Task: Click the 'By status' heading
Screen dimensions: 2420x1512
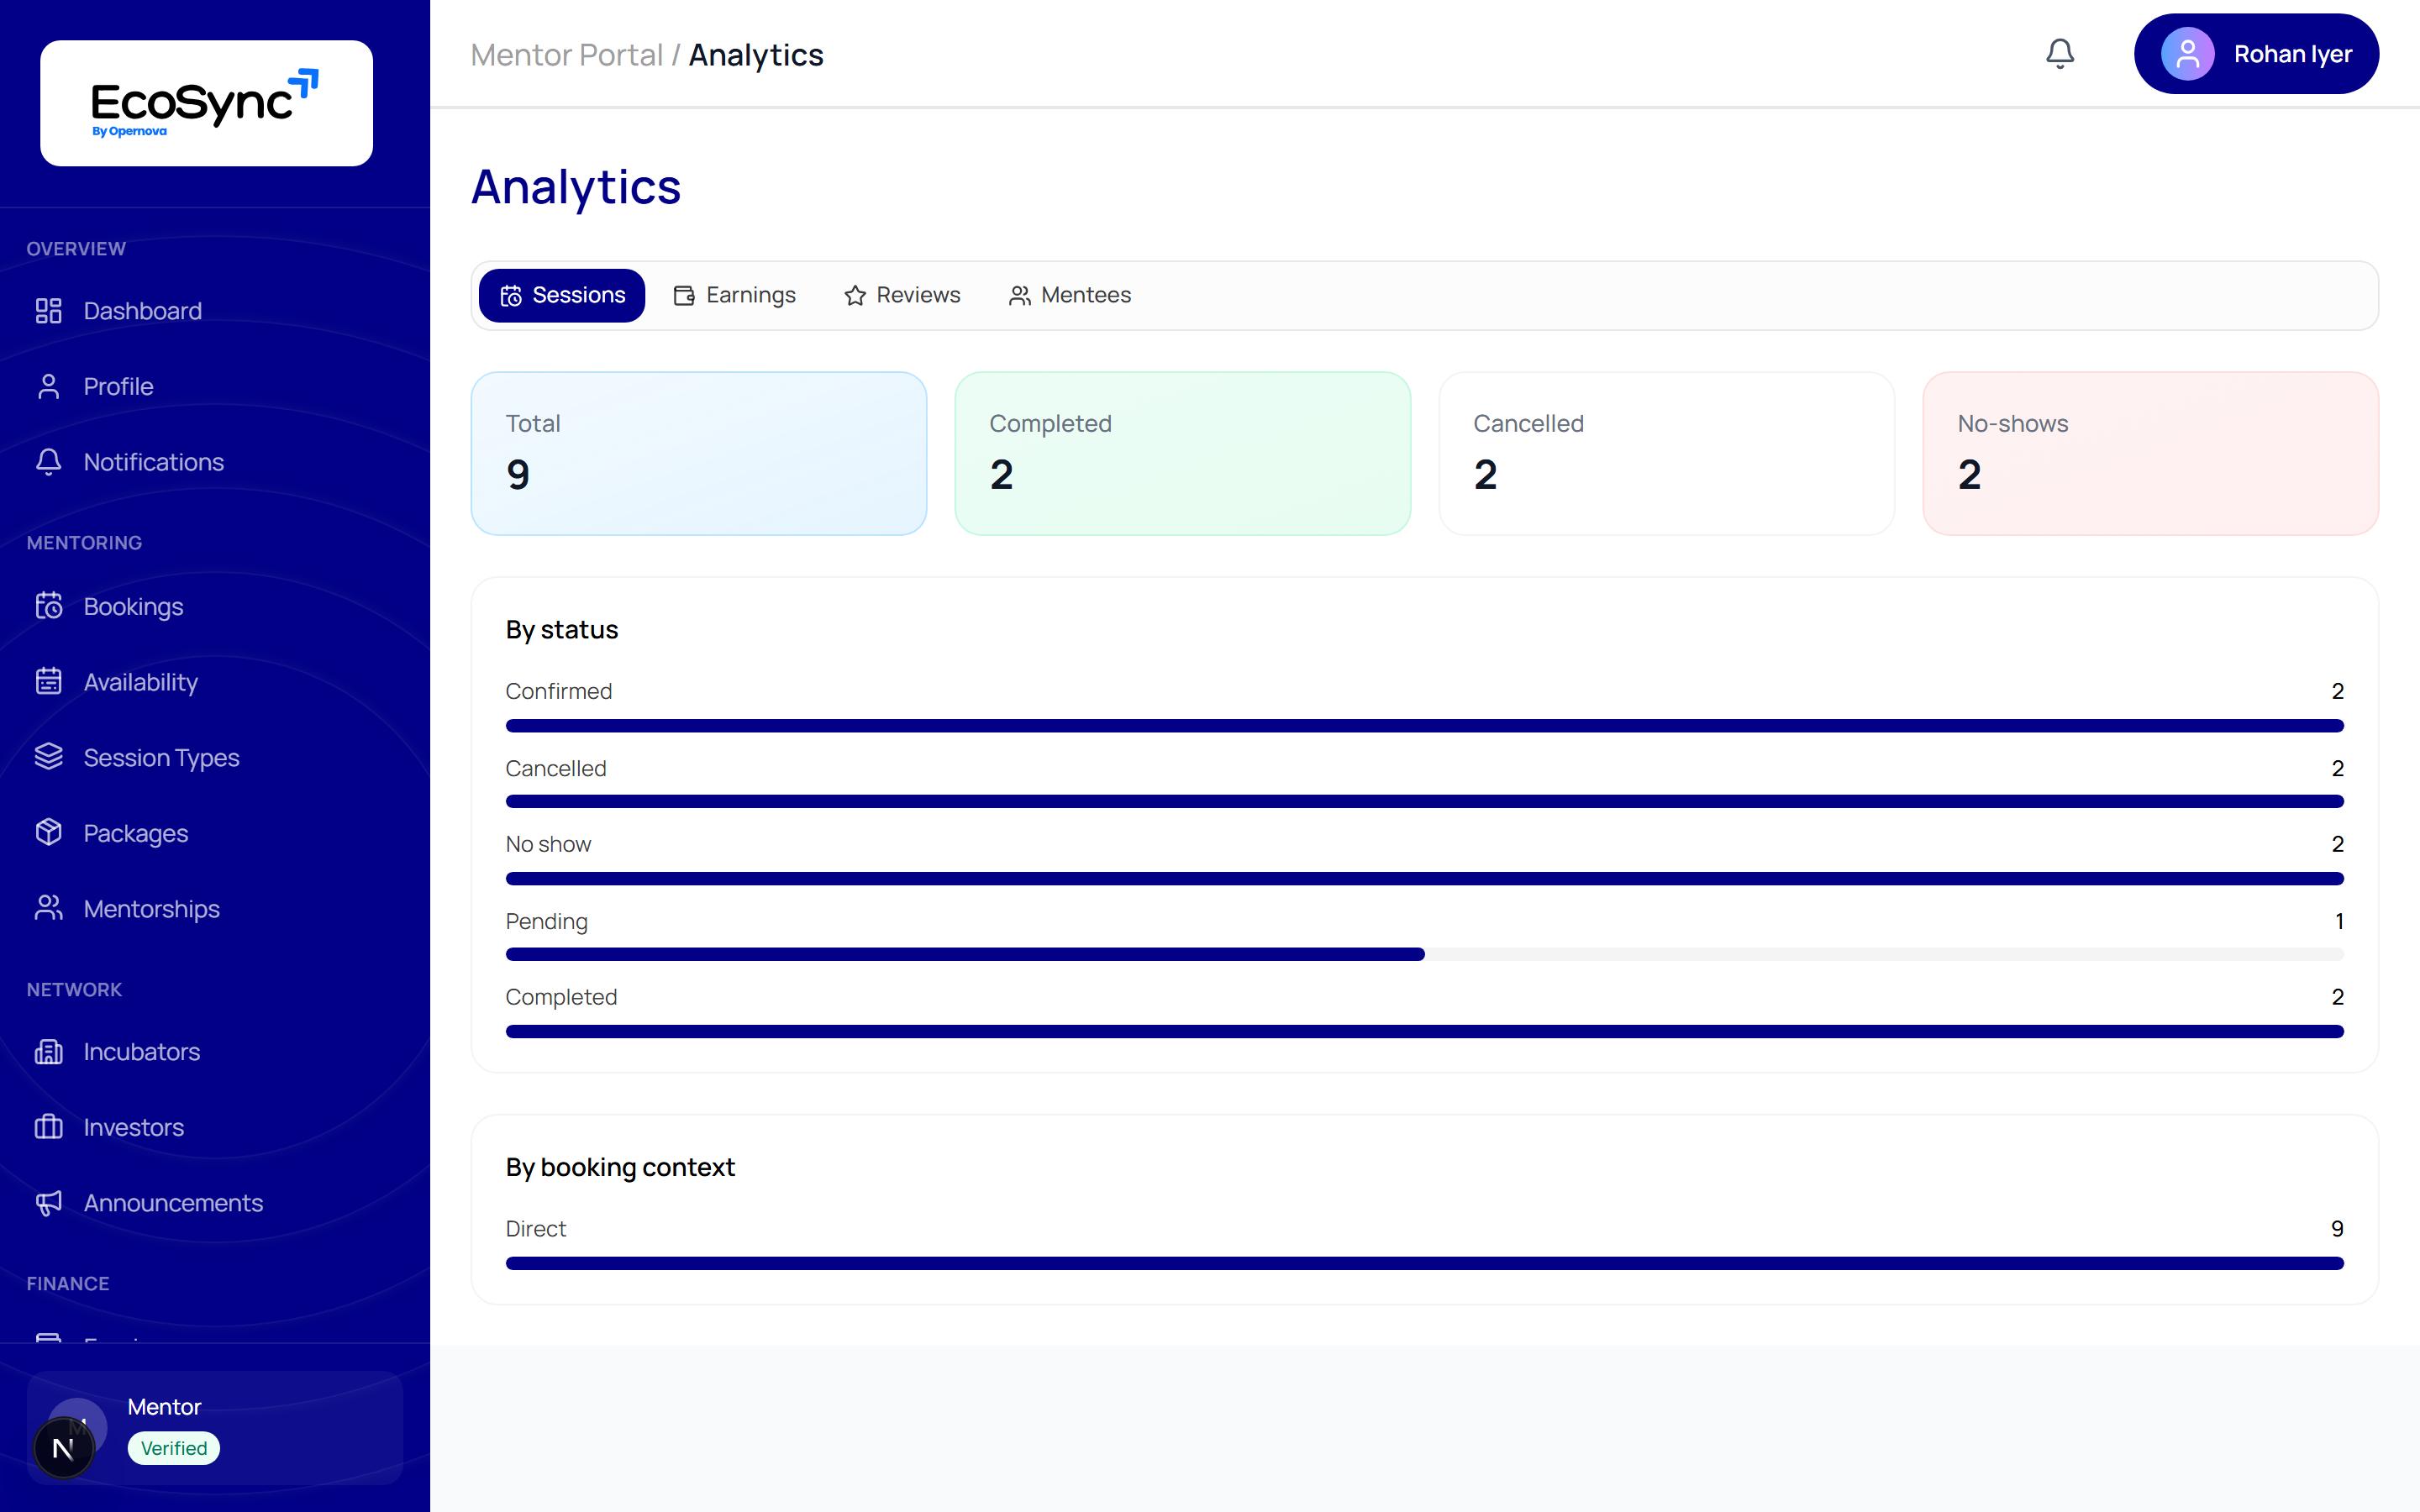Action: (562, 630)
